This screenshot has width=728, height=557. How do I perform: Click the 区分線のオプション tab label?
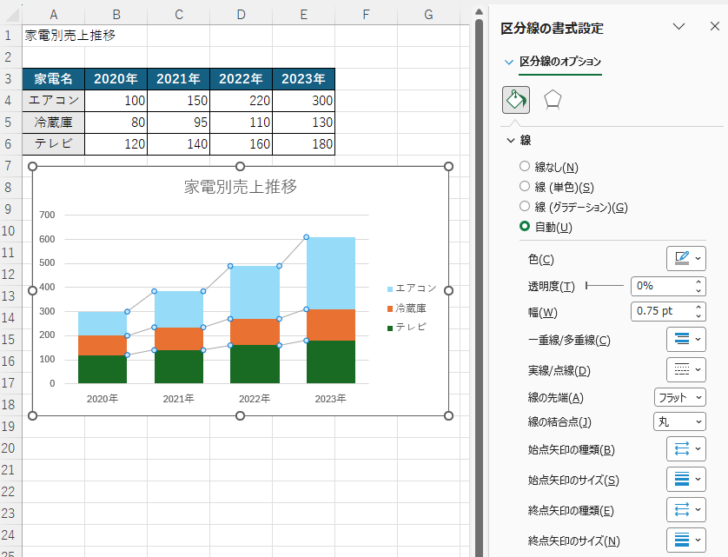(560, 62)
